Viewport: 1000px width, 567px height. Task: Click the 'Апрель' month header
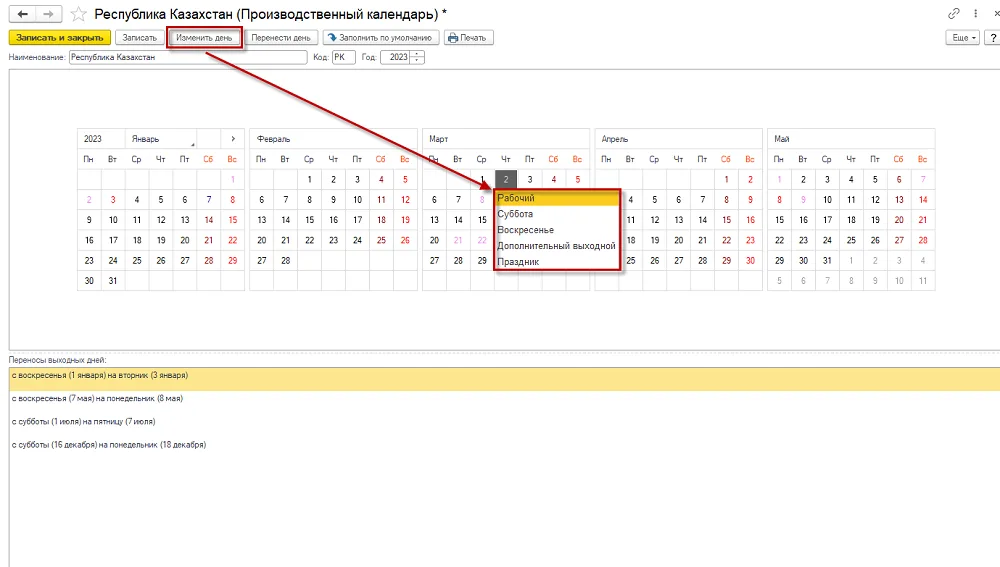click(x=615, y=139)
